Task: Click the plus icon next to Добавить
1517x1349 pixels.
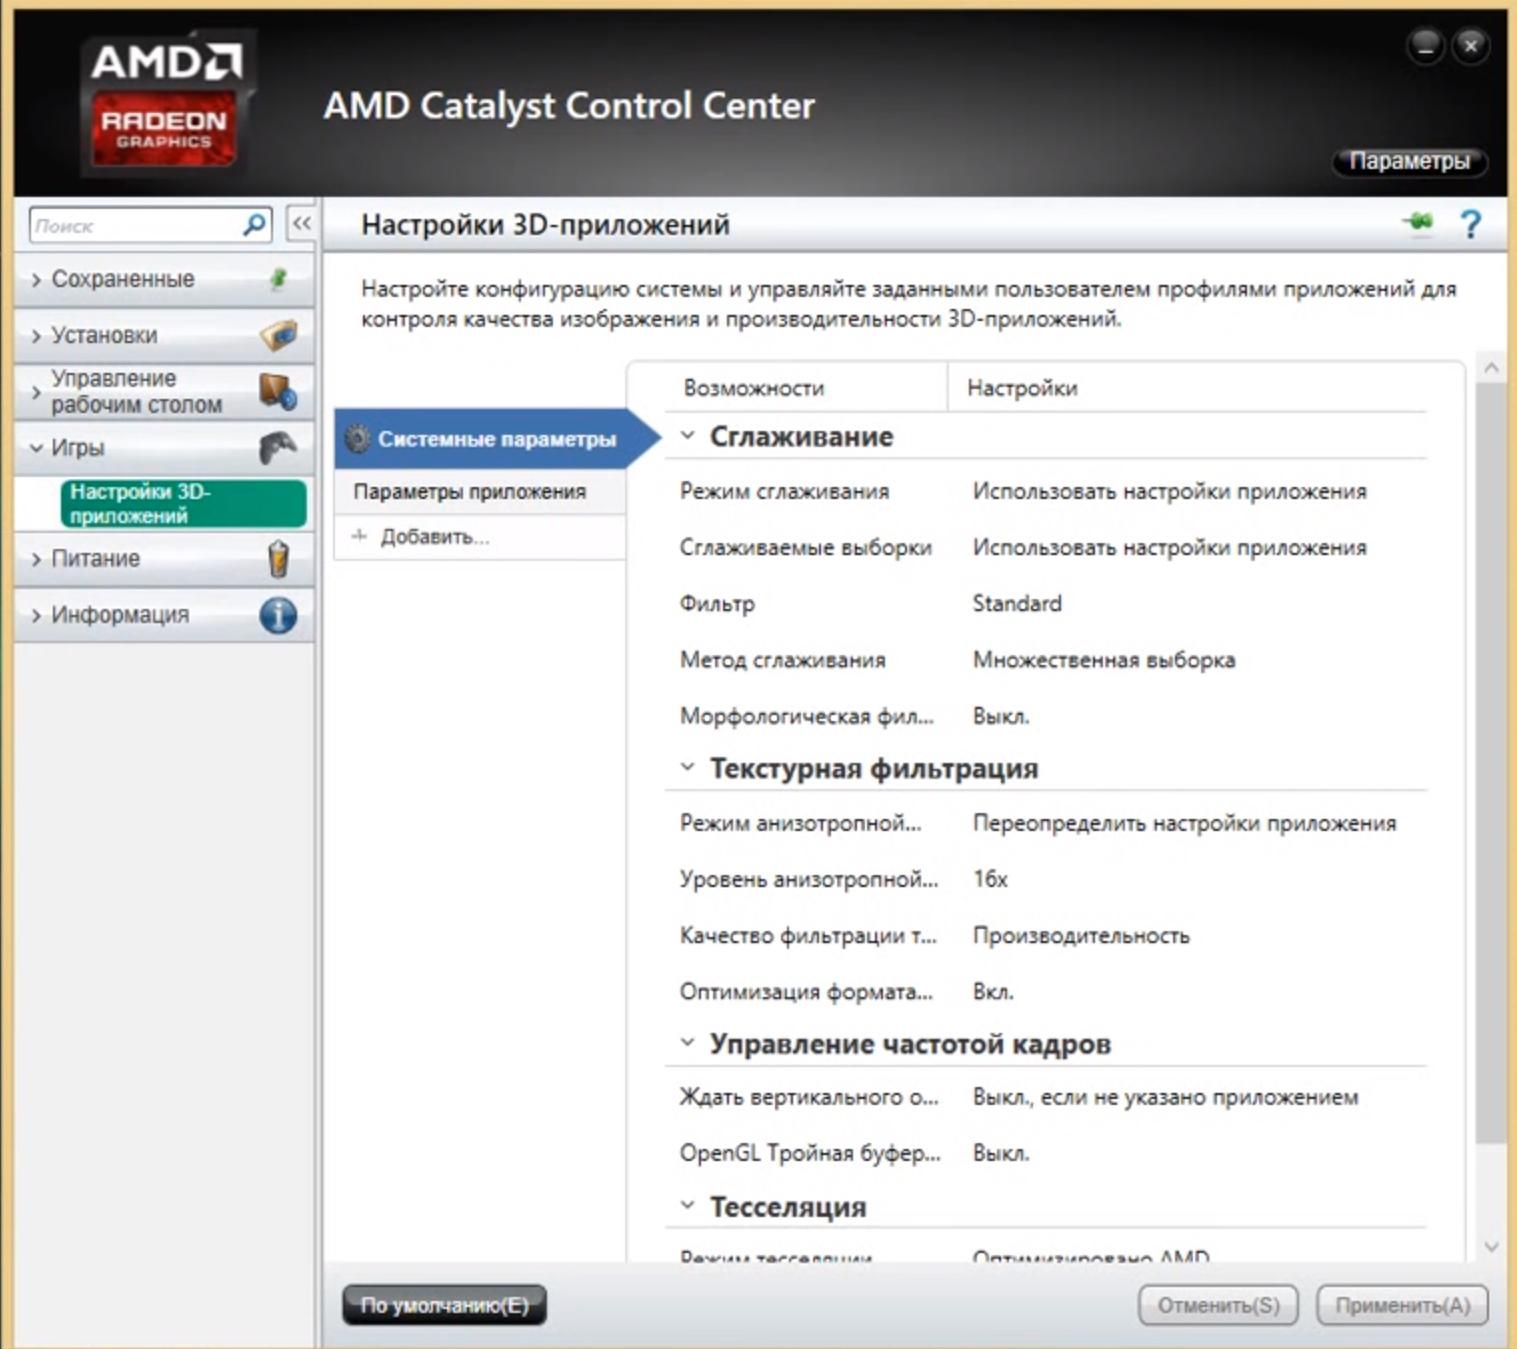Action: (360, 536)
